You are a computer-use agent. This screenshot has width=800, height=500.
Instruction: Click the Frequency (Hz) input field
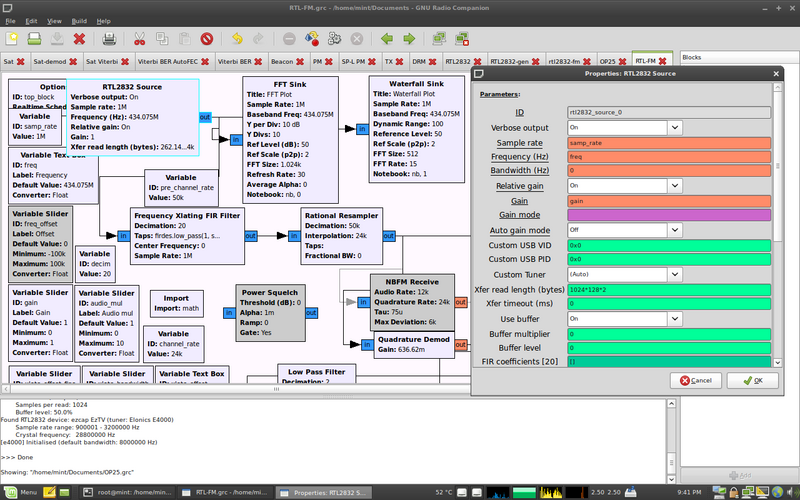(x=669, y=157)
